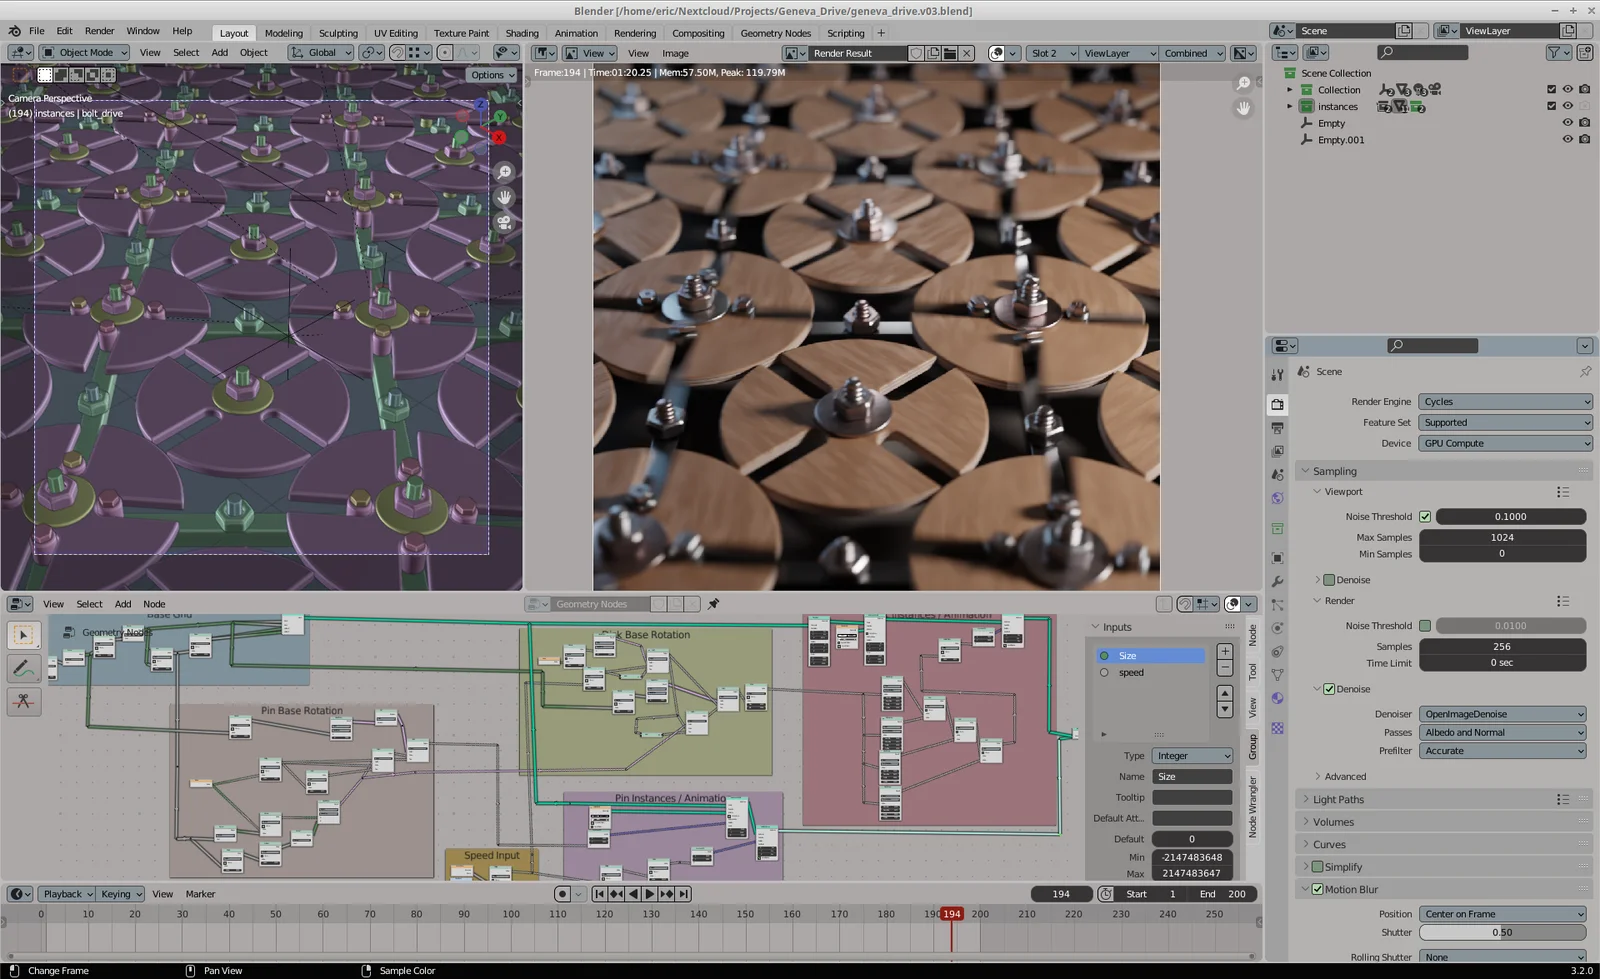This screenshot has width=1600, height=979.
Task: Open the Output Properties tab
Action: click(1277, 427)
